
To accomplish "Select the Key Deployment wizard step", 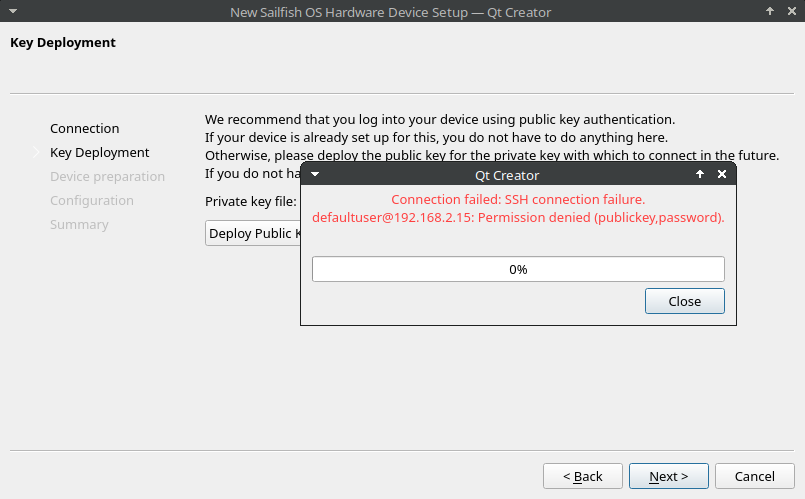I will [x=99, y=152].
